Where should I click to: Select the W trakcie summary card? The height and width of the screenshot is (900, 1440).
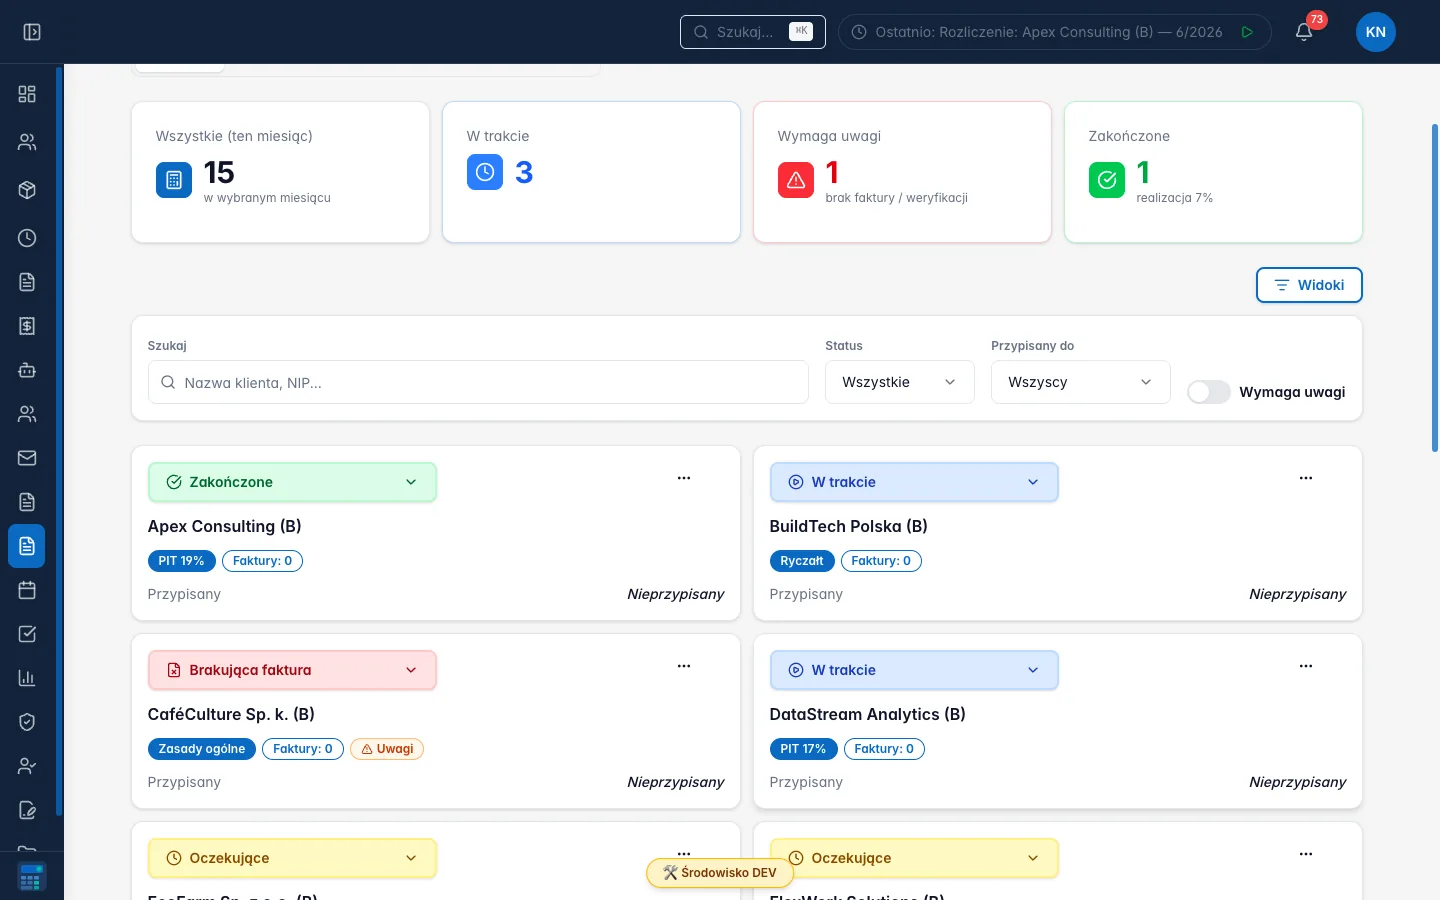pos(591,172)
